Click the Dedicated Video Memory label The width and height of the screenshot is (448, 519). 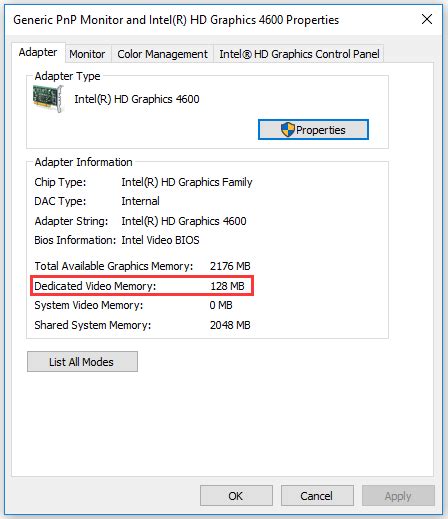[95, 286]
